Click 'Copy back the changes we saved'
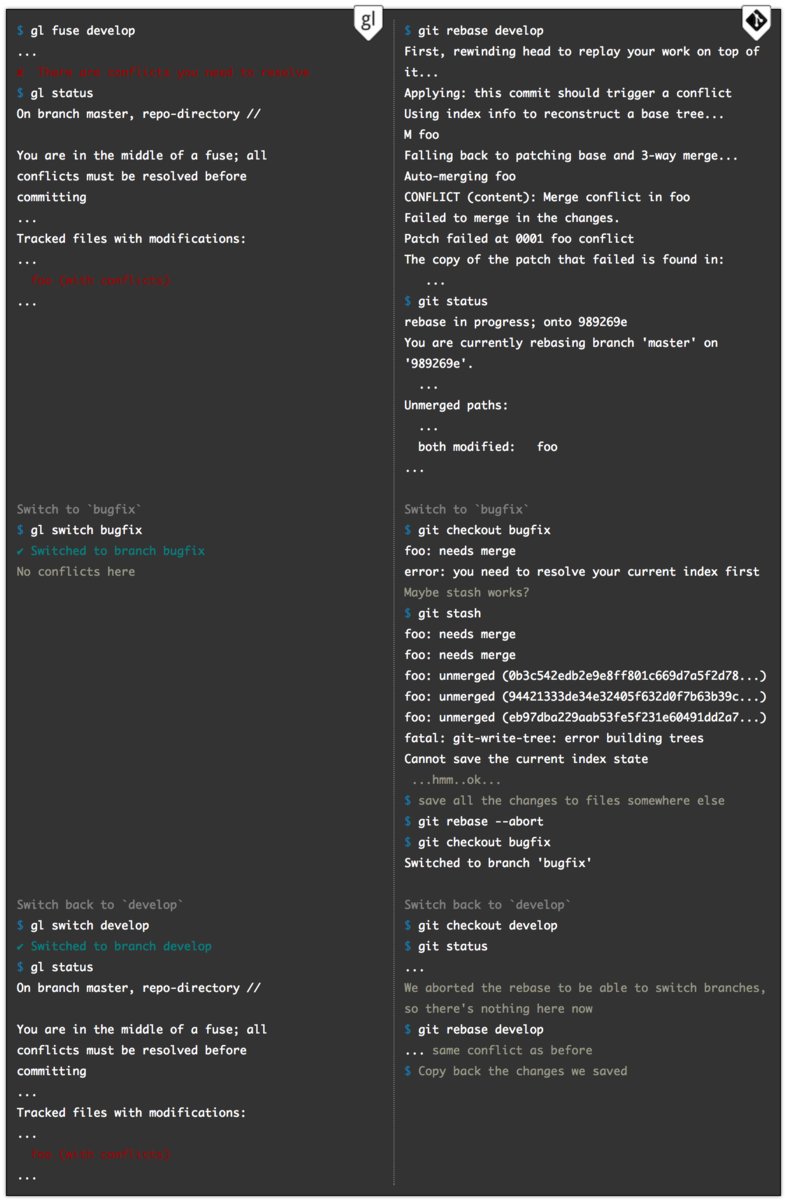Viewport: 785px width, 1200px height. tap(522, 1071)
